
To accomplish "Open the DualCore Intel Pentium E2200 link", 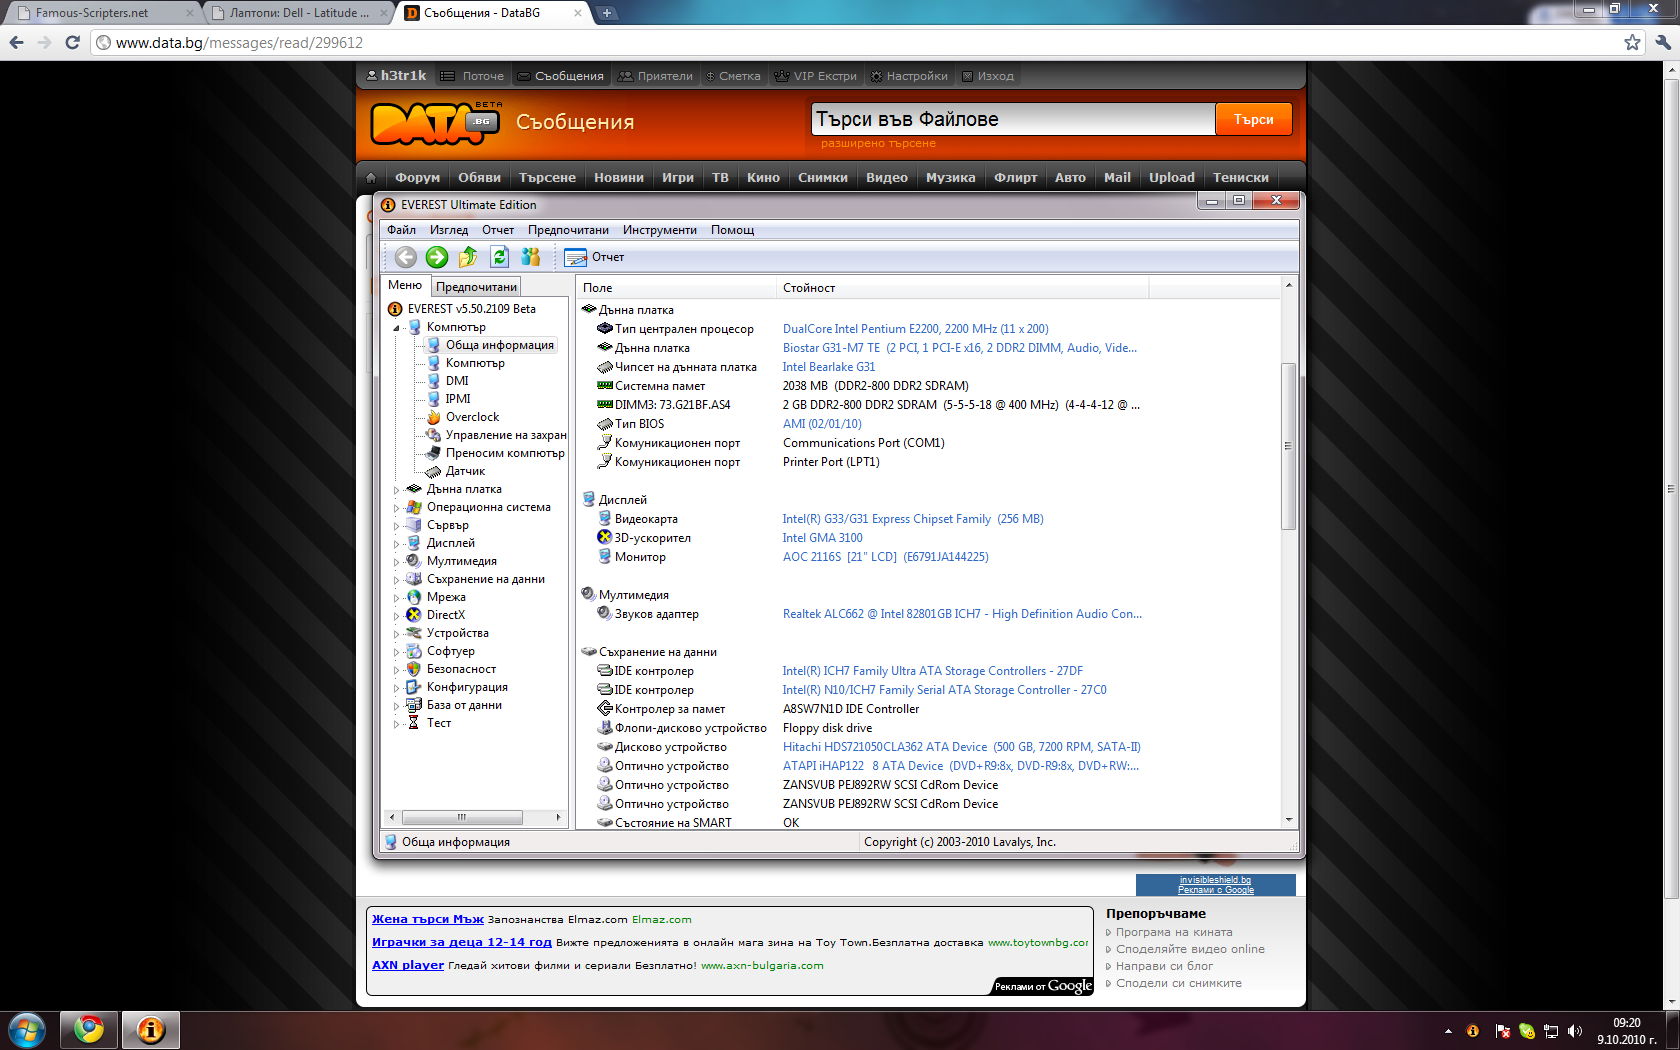I will (x=915, y=329).
